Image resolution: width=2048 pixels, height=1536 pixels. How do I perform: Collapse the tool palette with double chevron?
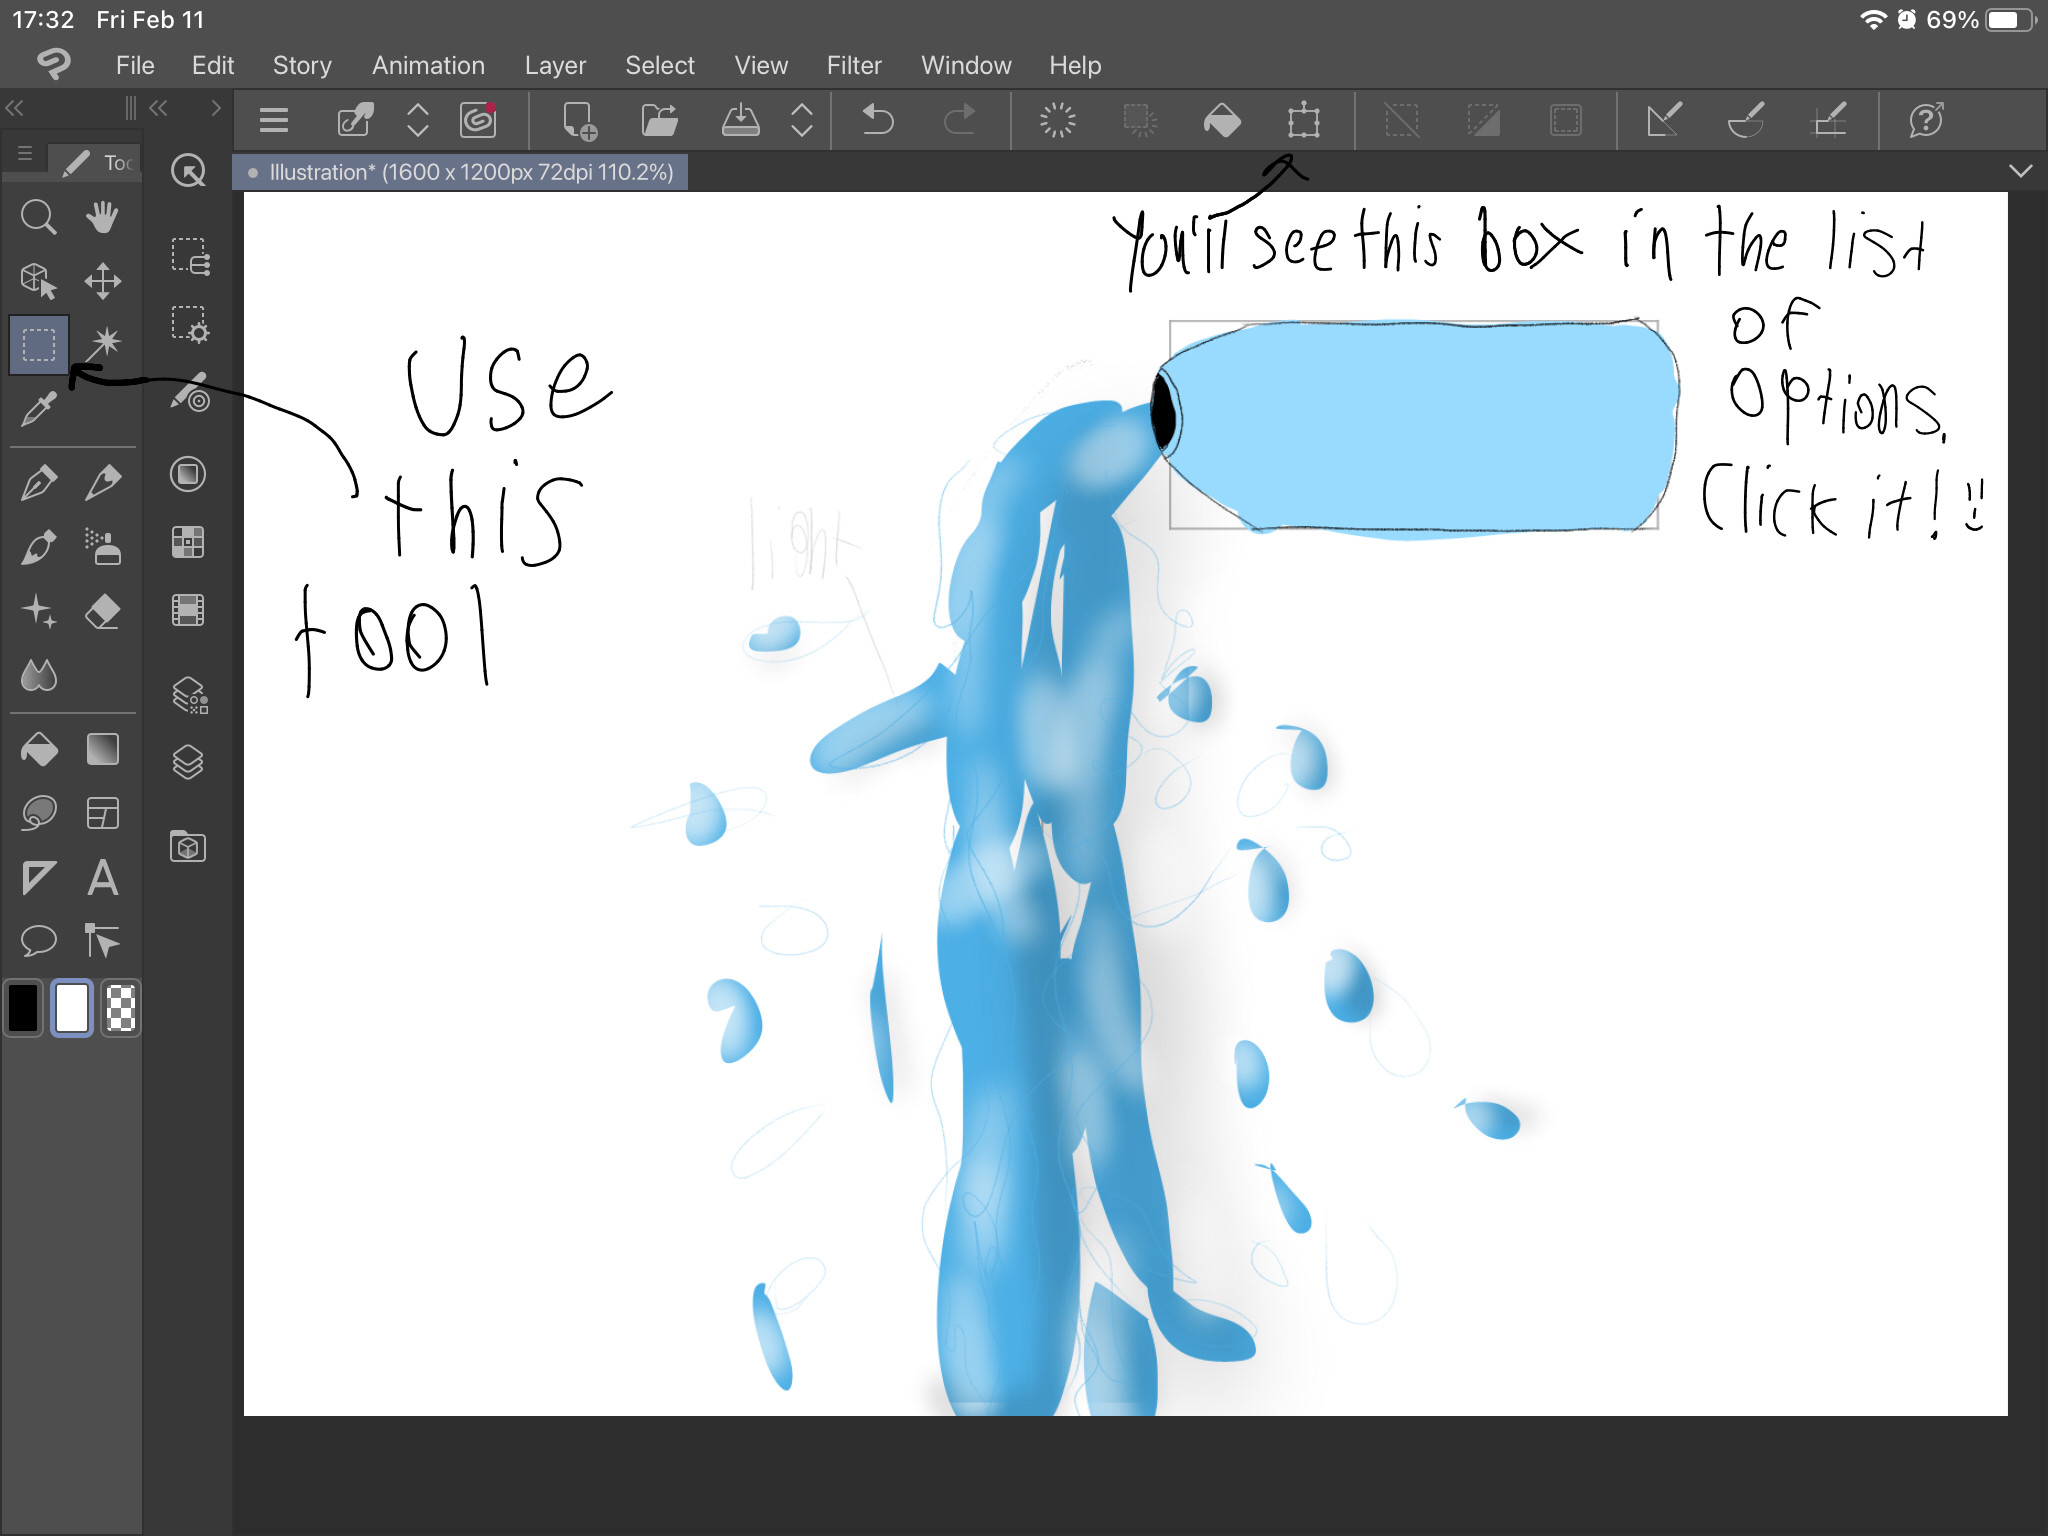click(x=15, y=108)
